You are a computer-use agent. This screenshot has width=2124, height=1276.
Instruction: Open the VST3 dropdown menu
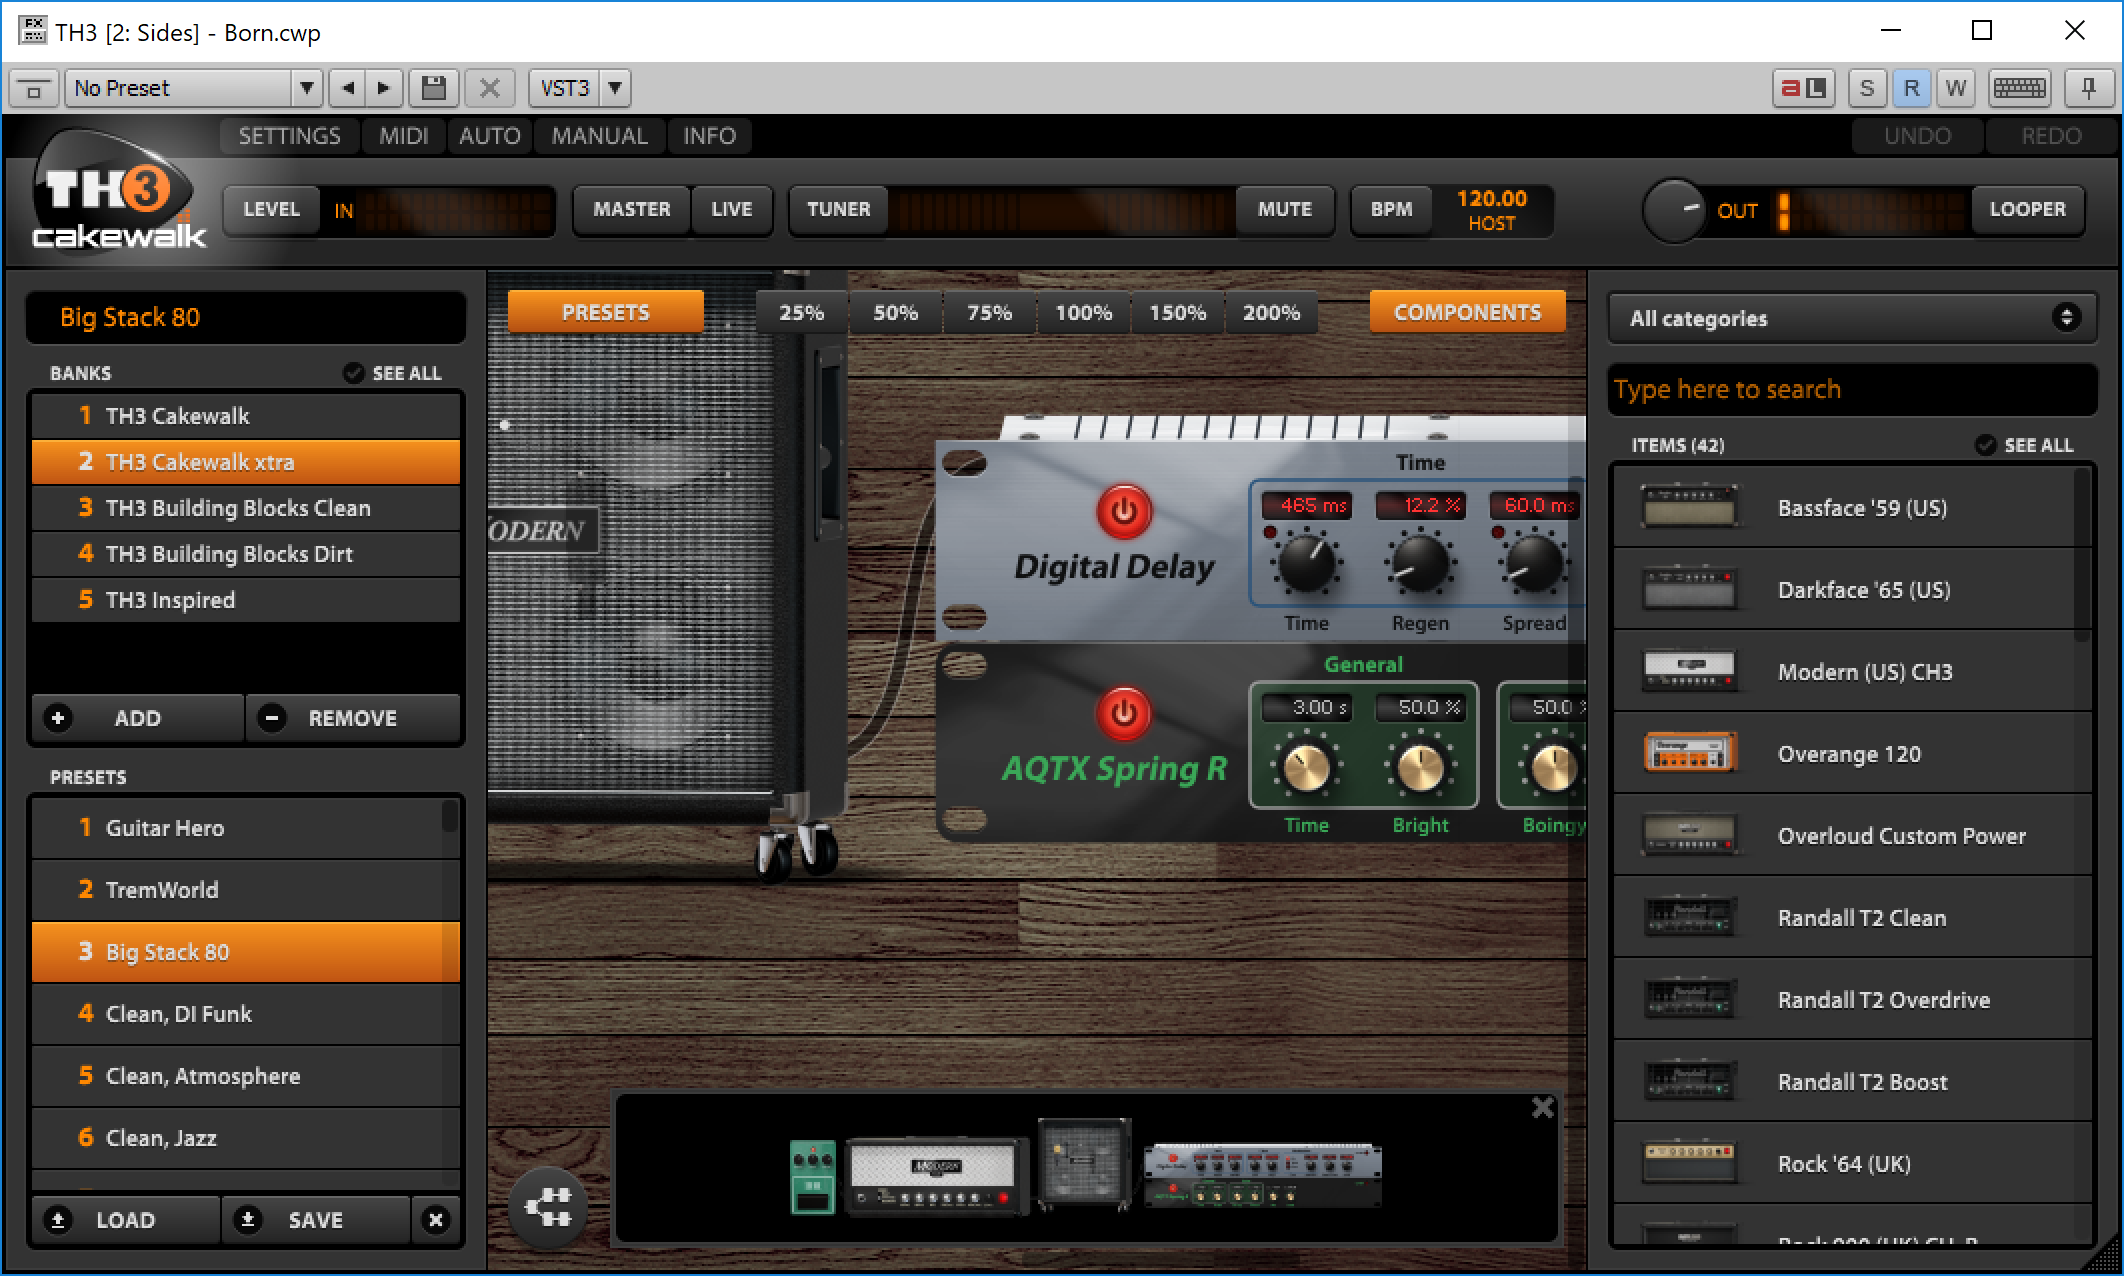(615, 88)
